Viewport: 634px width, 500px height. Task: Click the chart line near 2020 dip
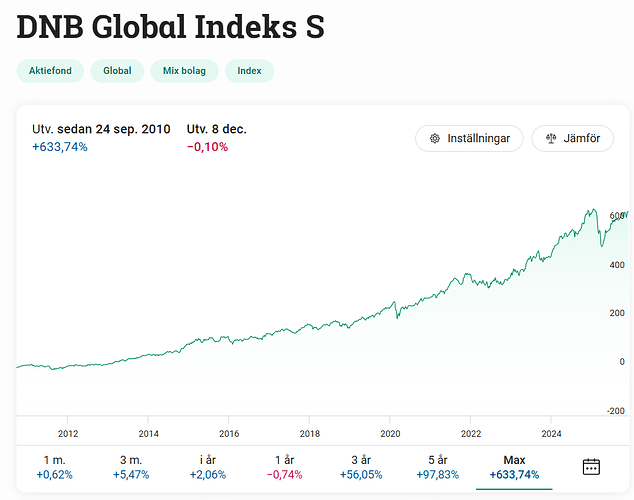397,316
